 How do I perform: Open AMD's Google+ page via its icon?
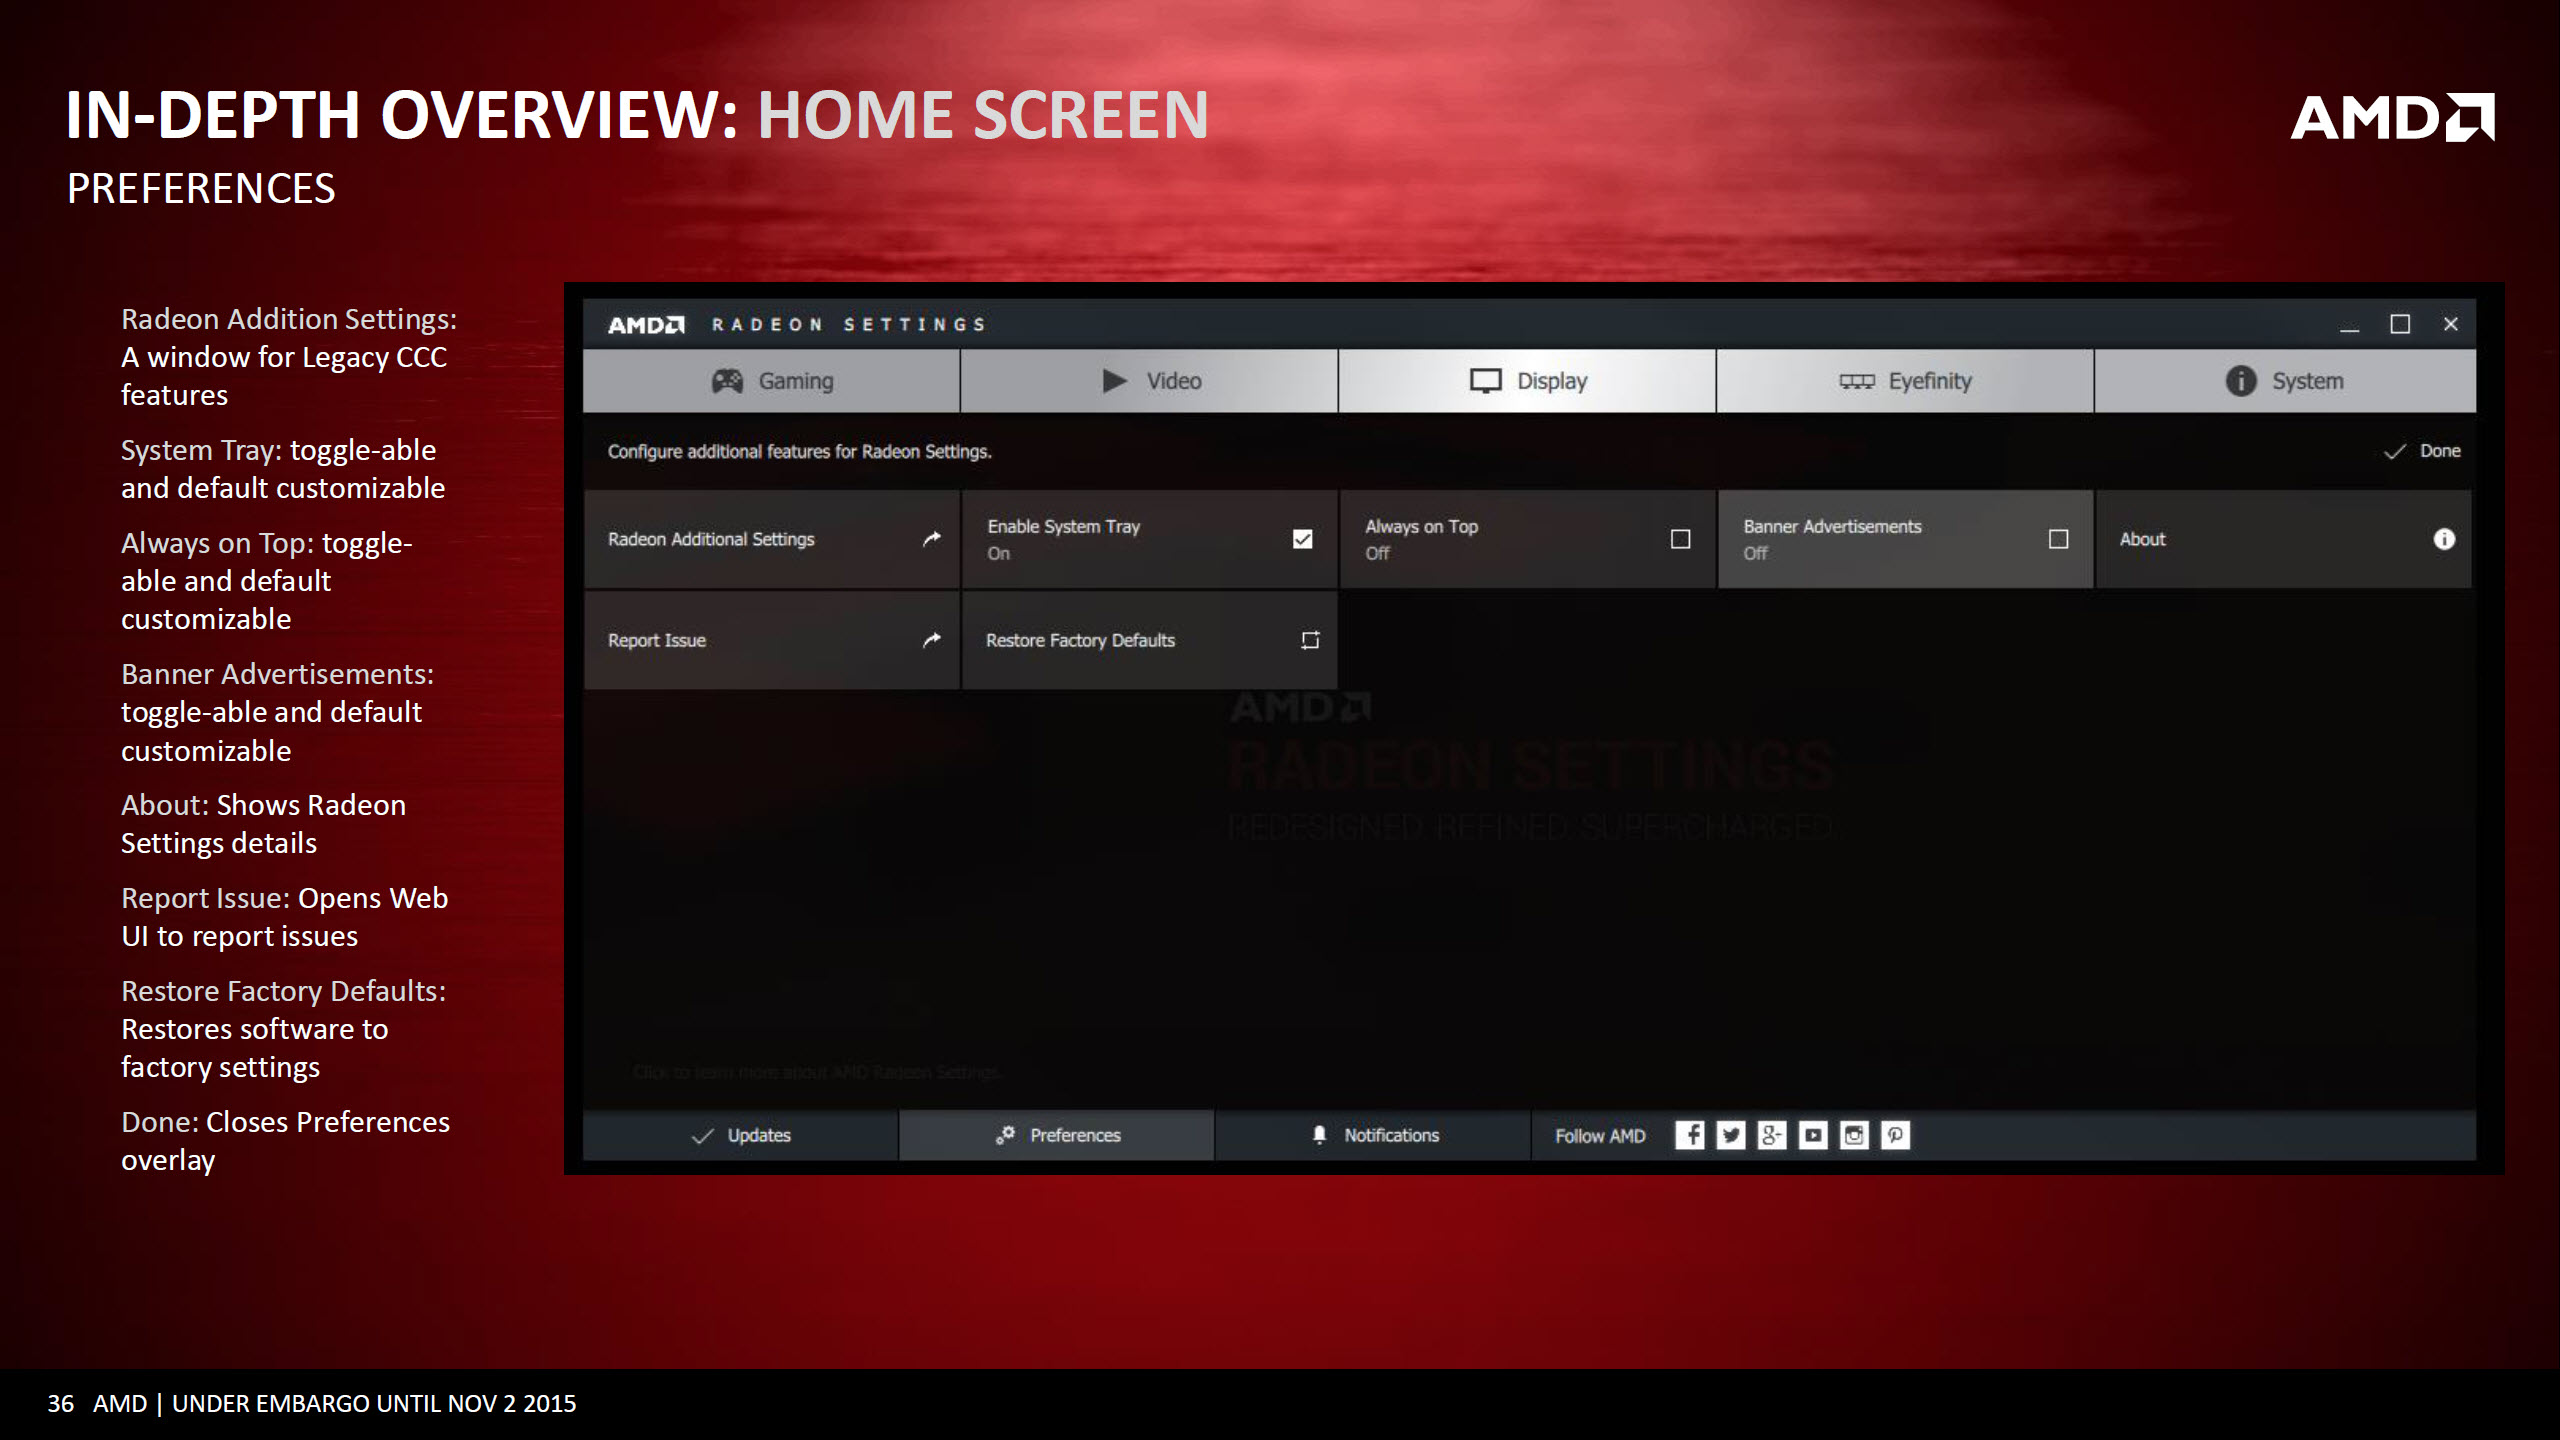tap(1773, 1135)
